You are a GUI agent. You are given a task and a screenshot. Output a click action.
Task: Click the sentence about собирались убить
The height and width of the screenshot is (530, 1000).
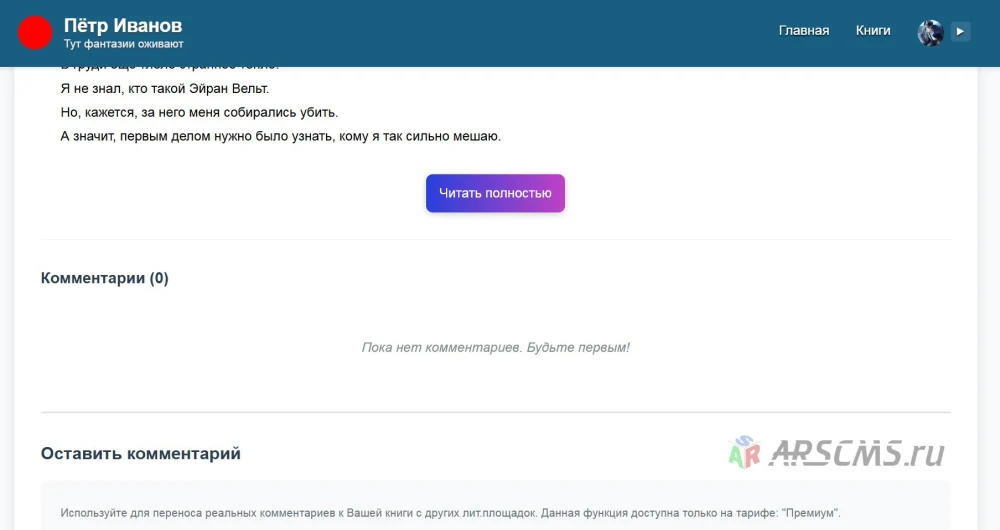tap(200, 112)
